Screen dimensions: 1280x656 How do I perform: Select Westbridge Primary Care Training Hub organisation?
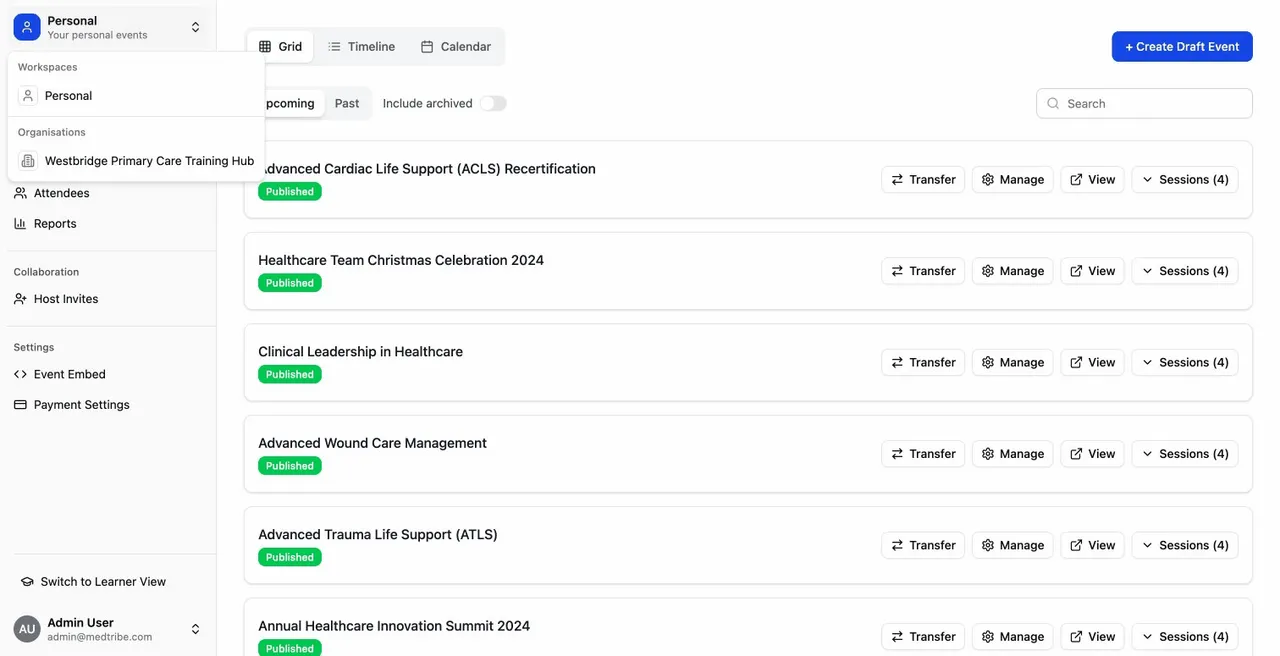click(148, 160)
